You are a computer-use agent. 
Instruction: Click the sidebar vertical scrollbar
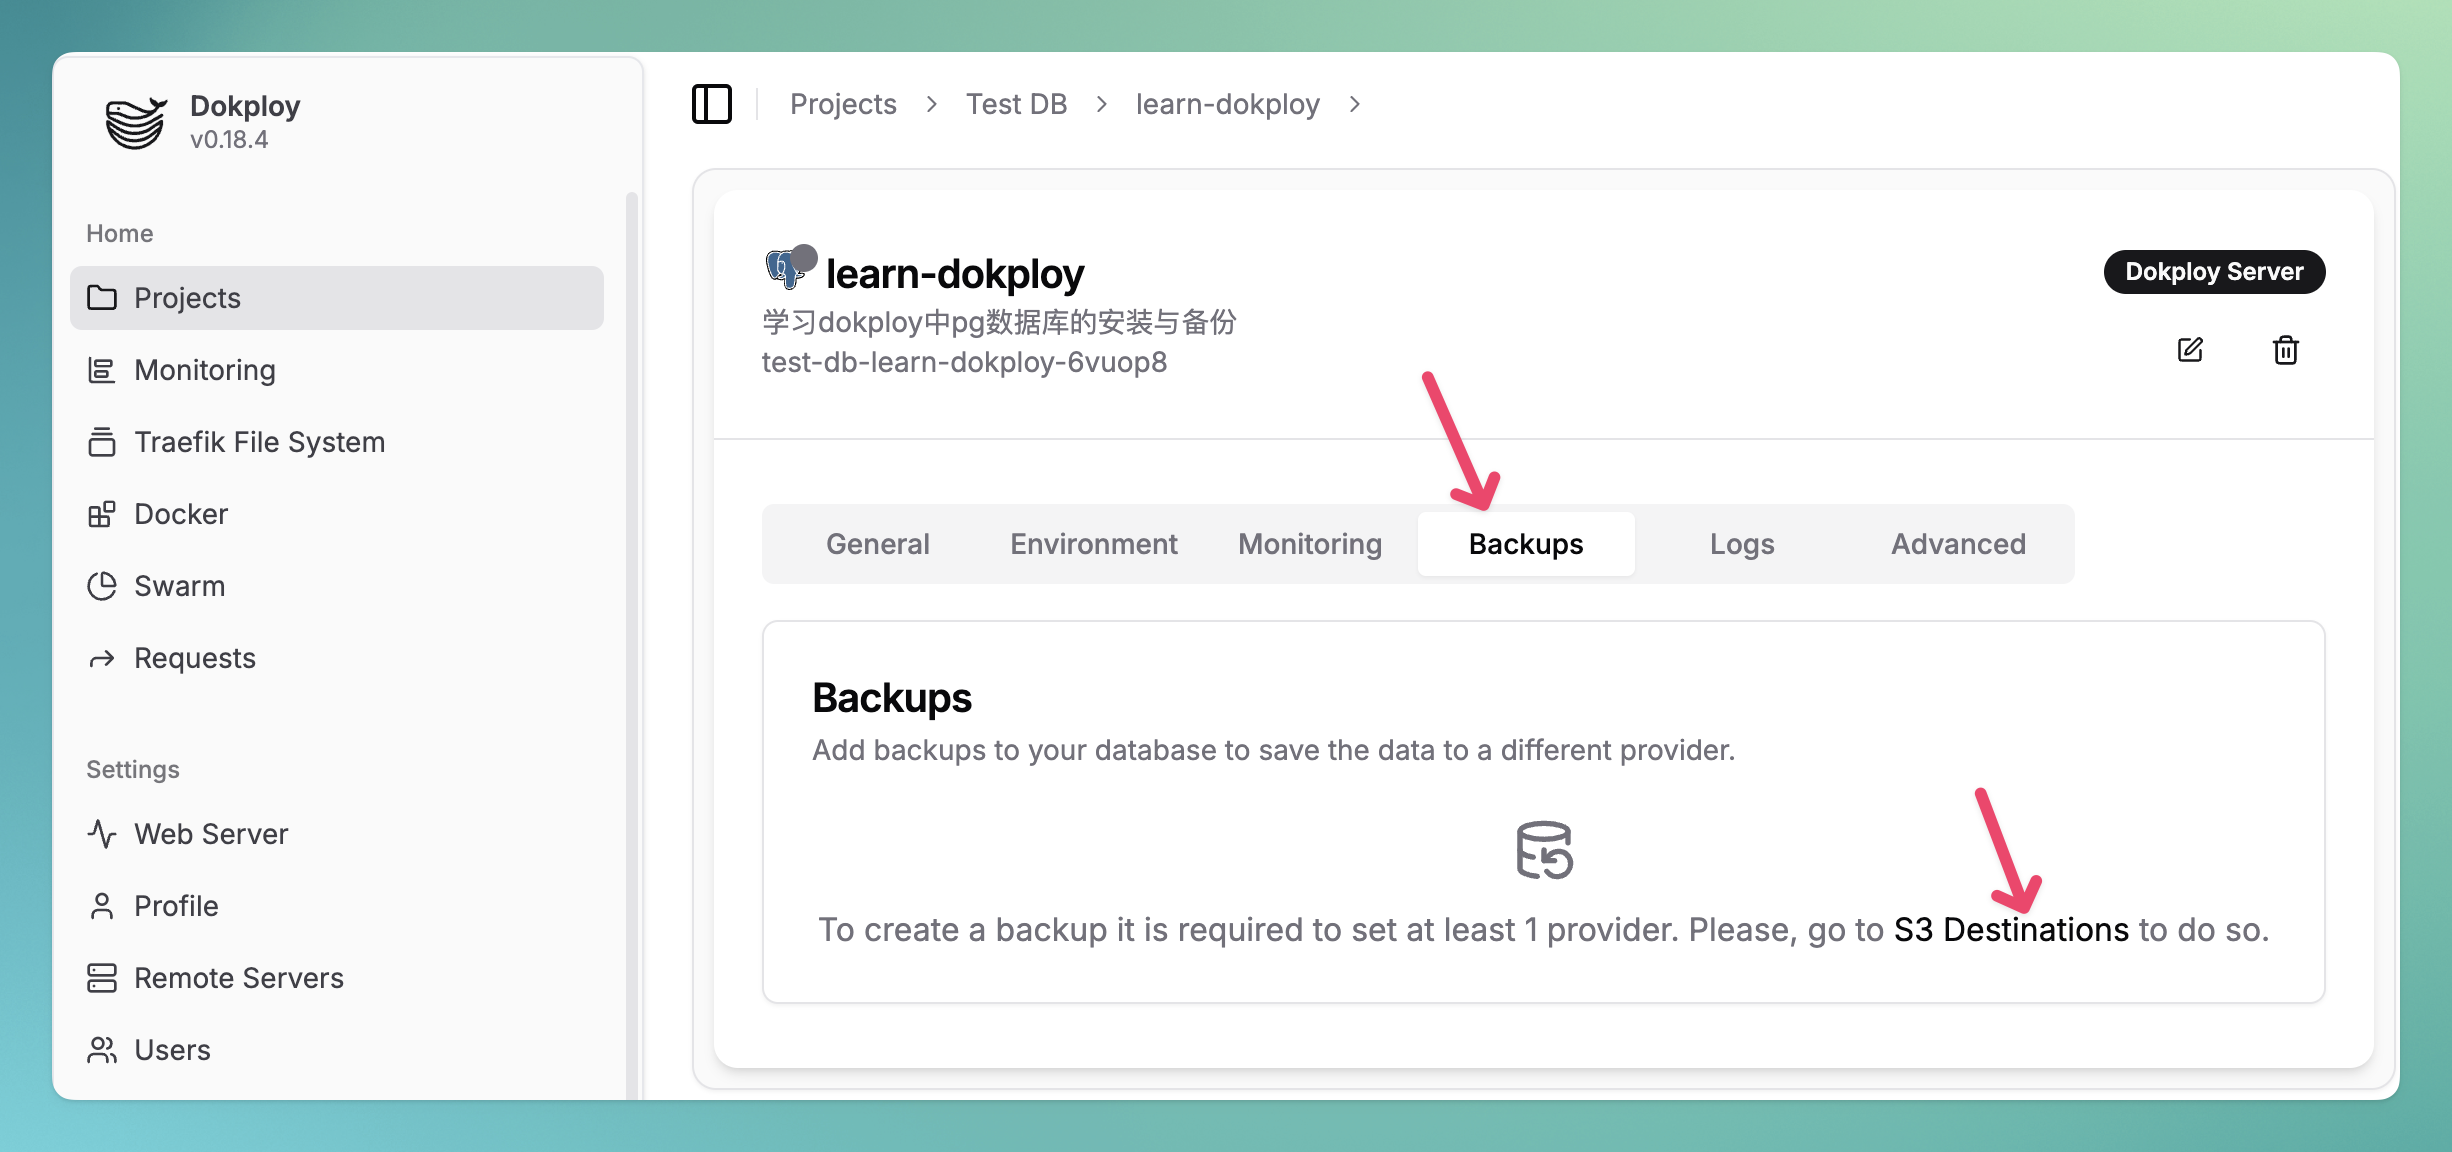click(631, 645)
